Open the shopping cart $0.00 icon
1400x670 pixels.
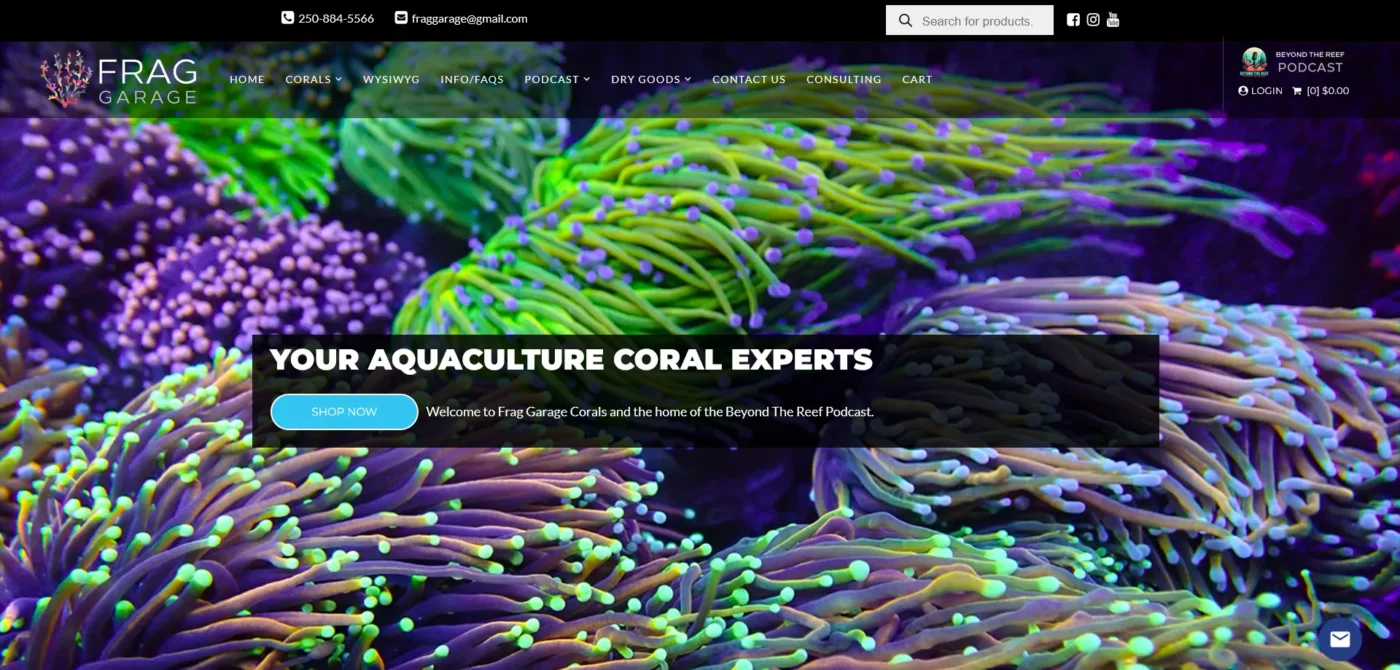(1320, 91)
